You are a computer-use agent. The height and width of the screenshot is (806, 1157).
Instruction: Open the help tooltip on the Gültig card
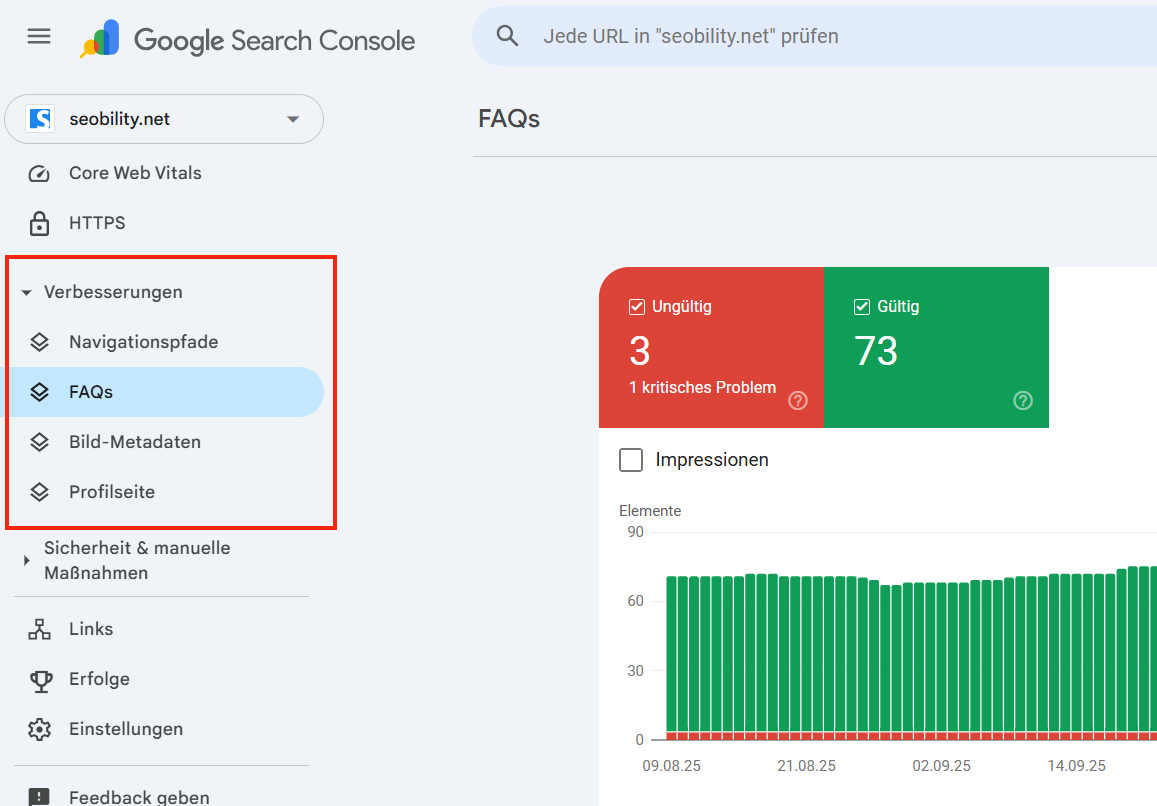(1022, 400)
